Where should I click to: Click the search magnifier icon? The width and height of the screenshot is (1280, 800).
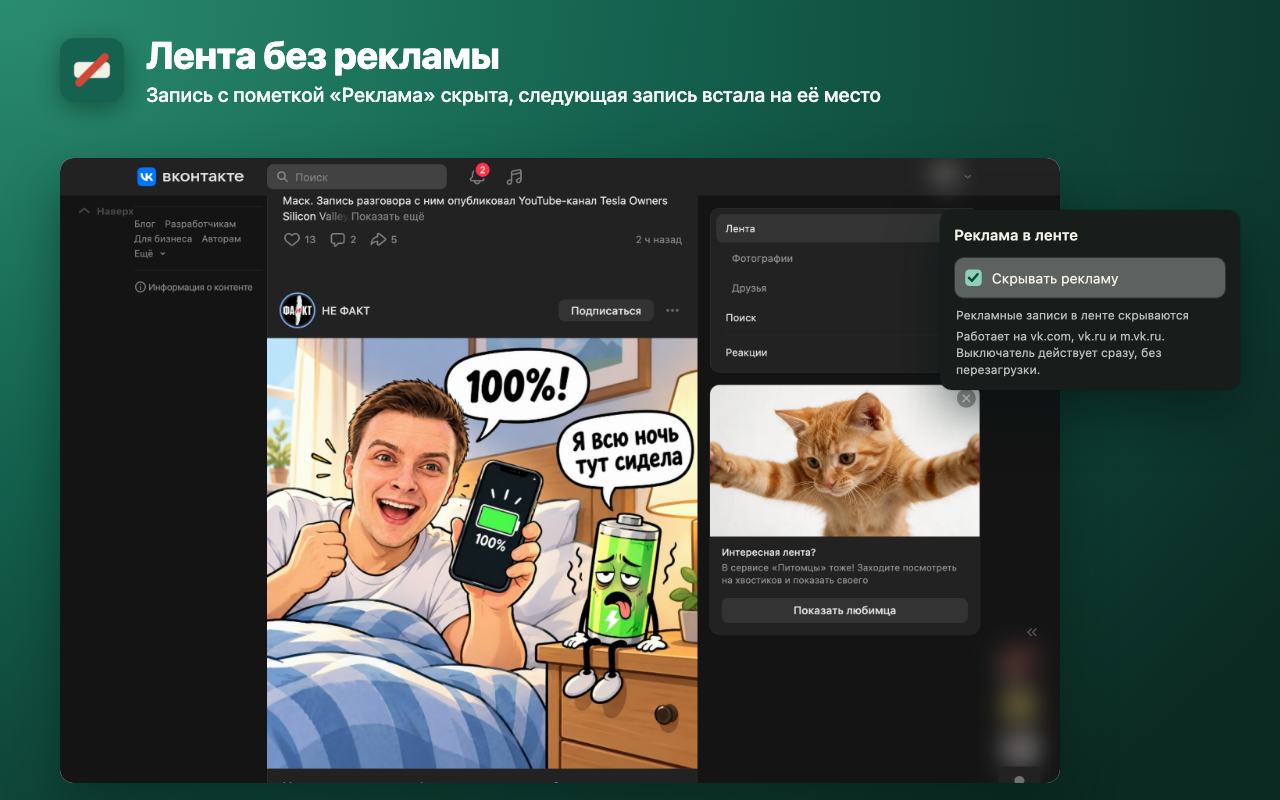point(282,177)
